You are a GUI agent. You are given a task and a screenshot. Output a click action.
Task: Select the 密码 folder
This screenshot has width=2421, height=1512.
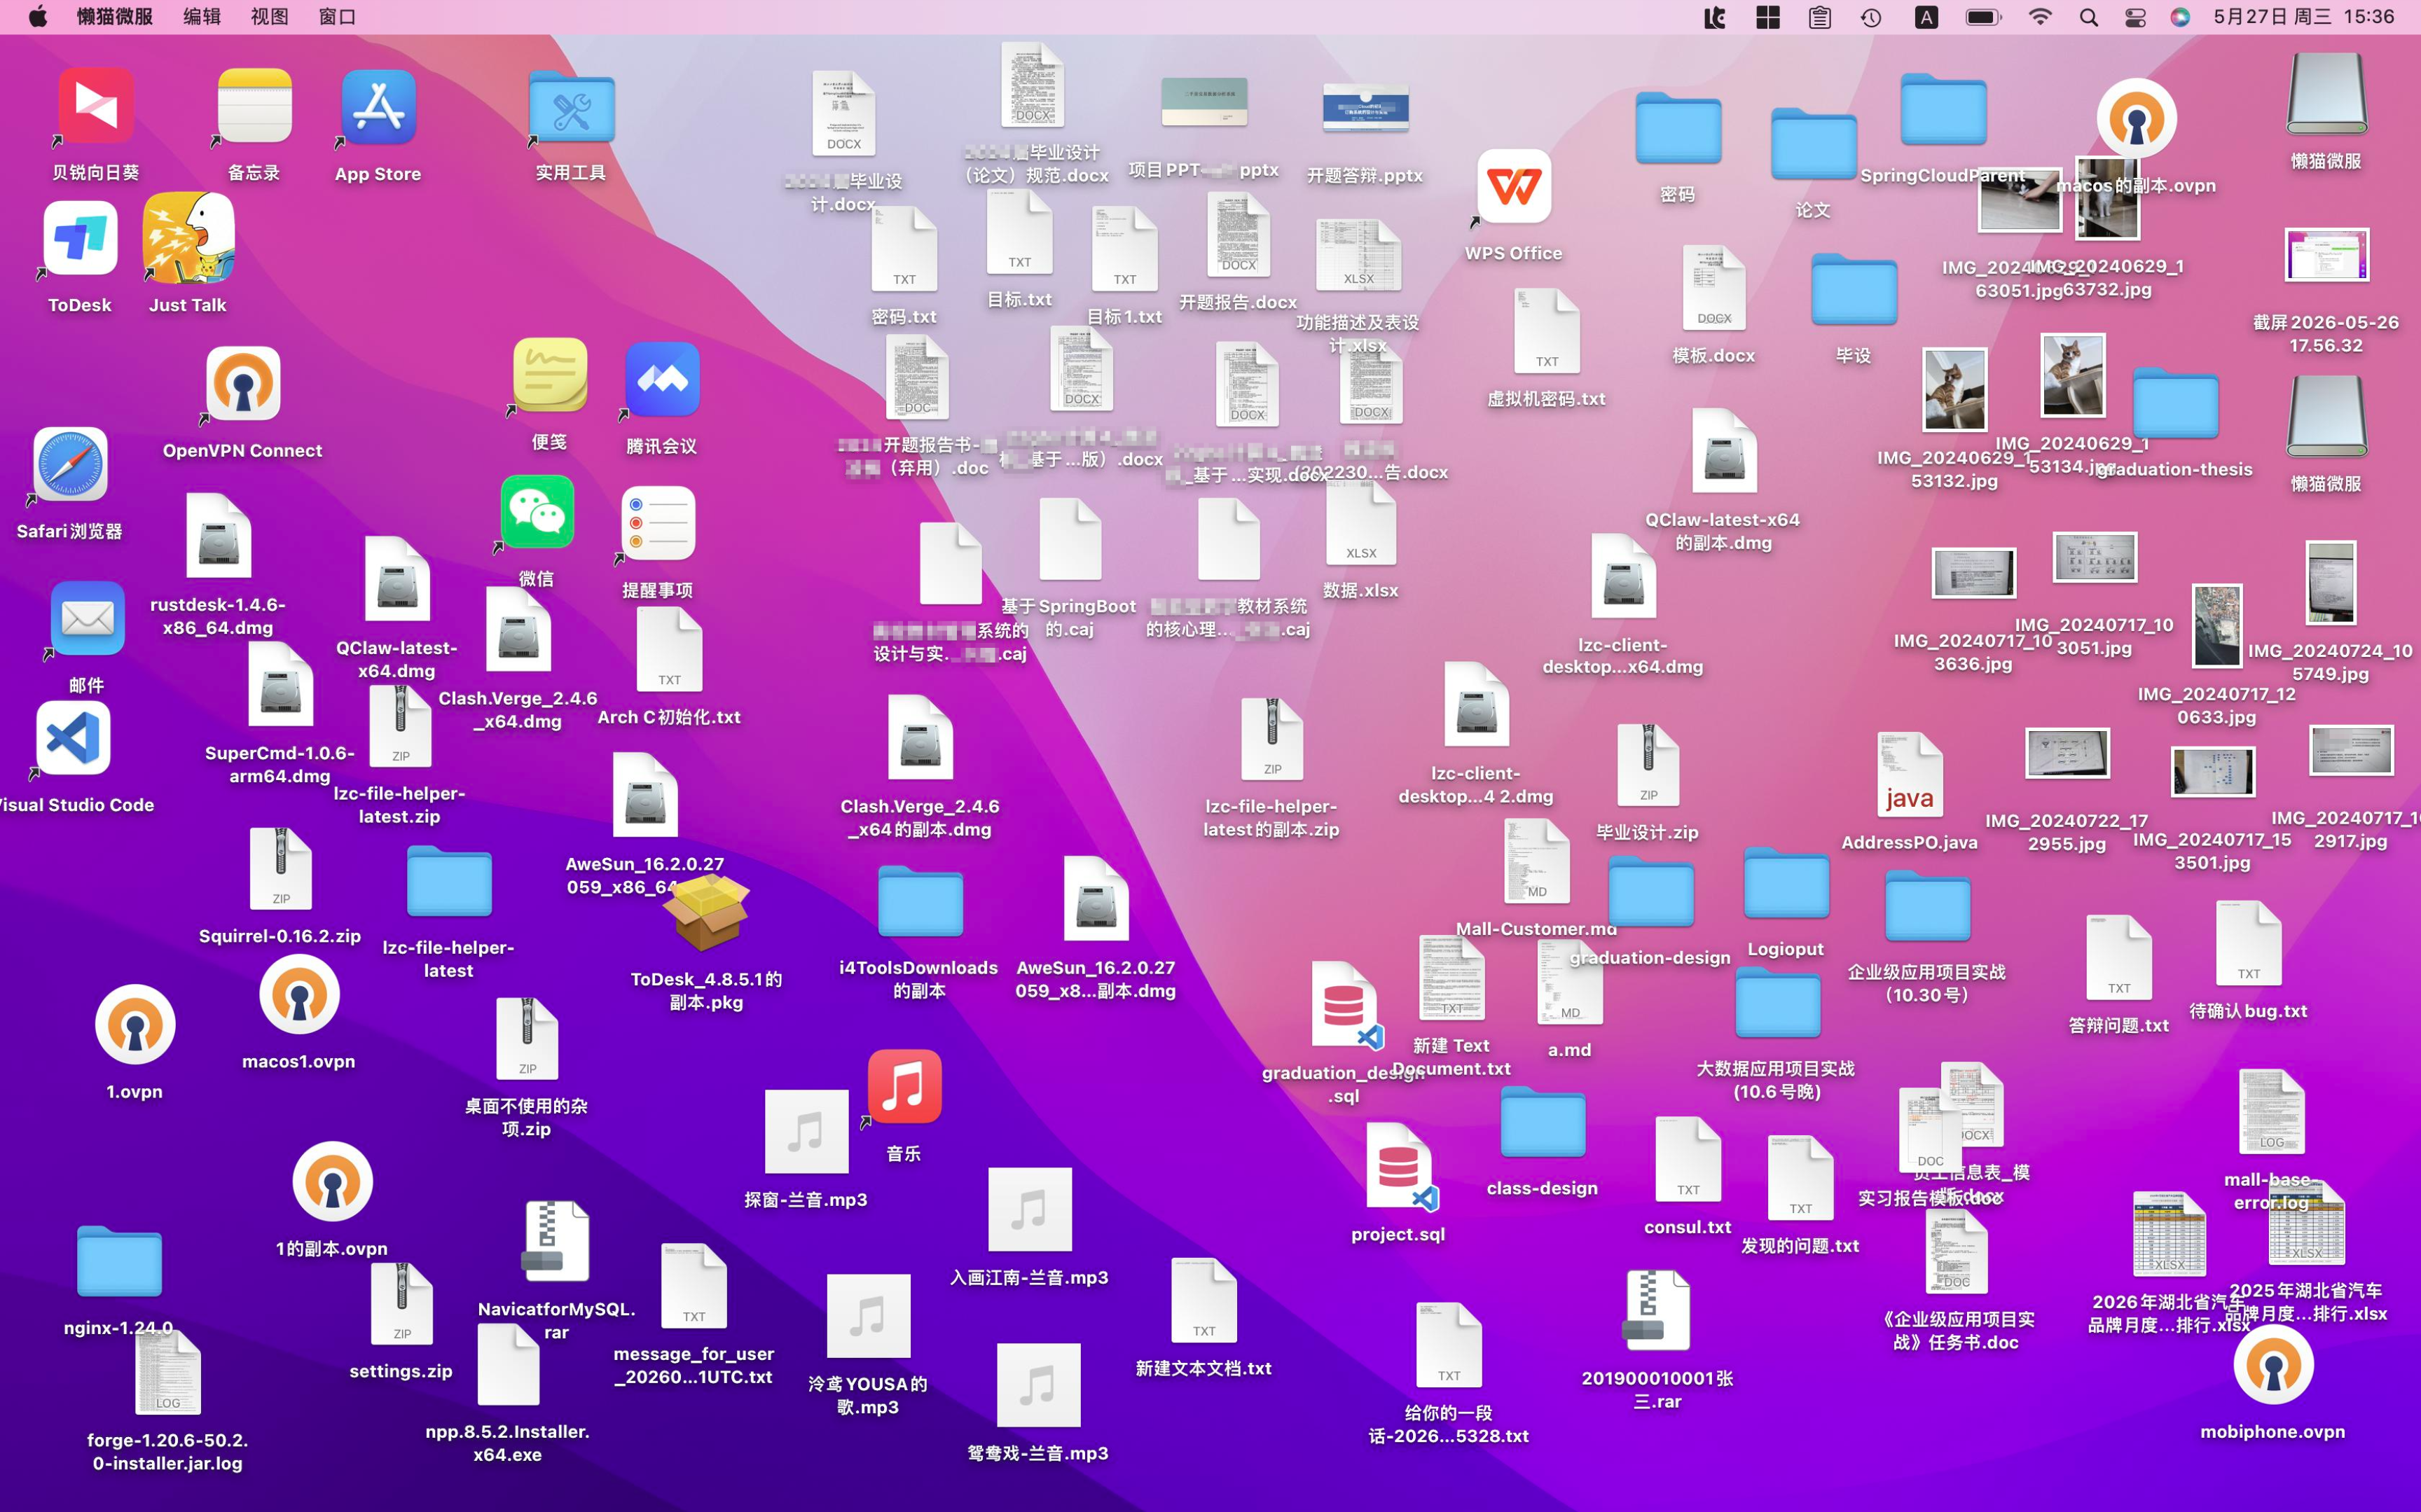[1678, 128]
